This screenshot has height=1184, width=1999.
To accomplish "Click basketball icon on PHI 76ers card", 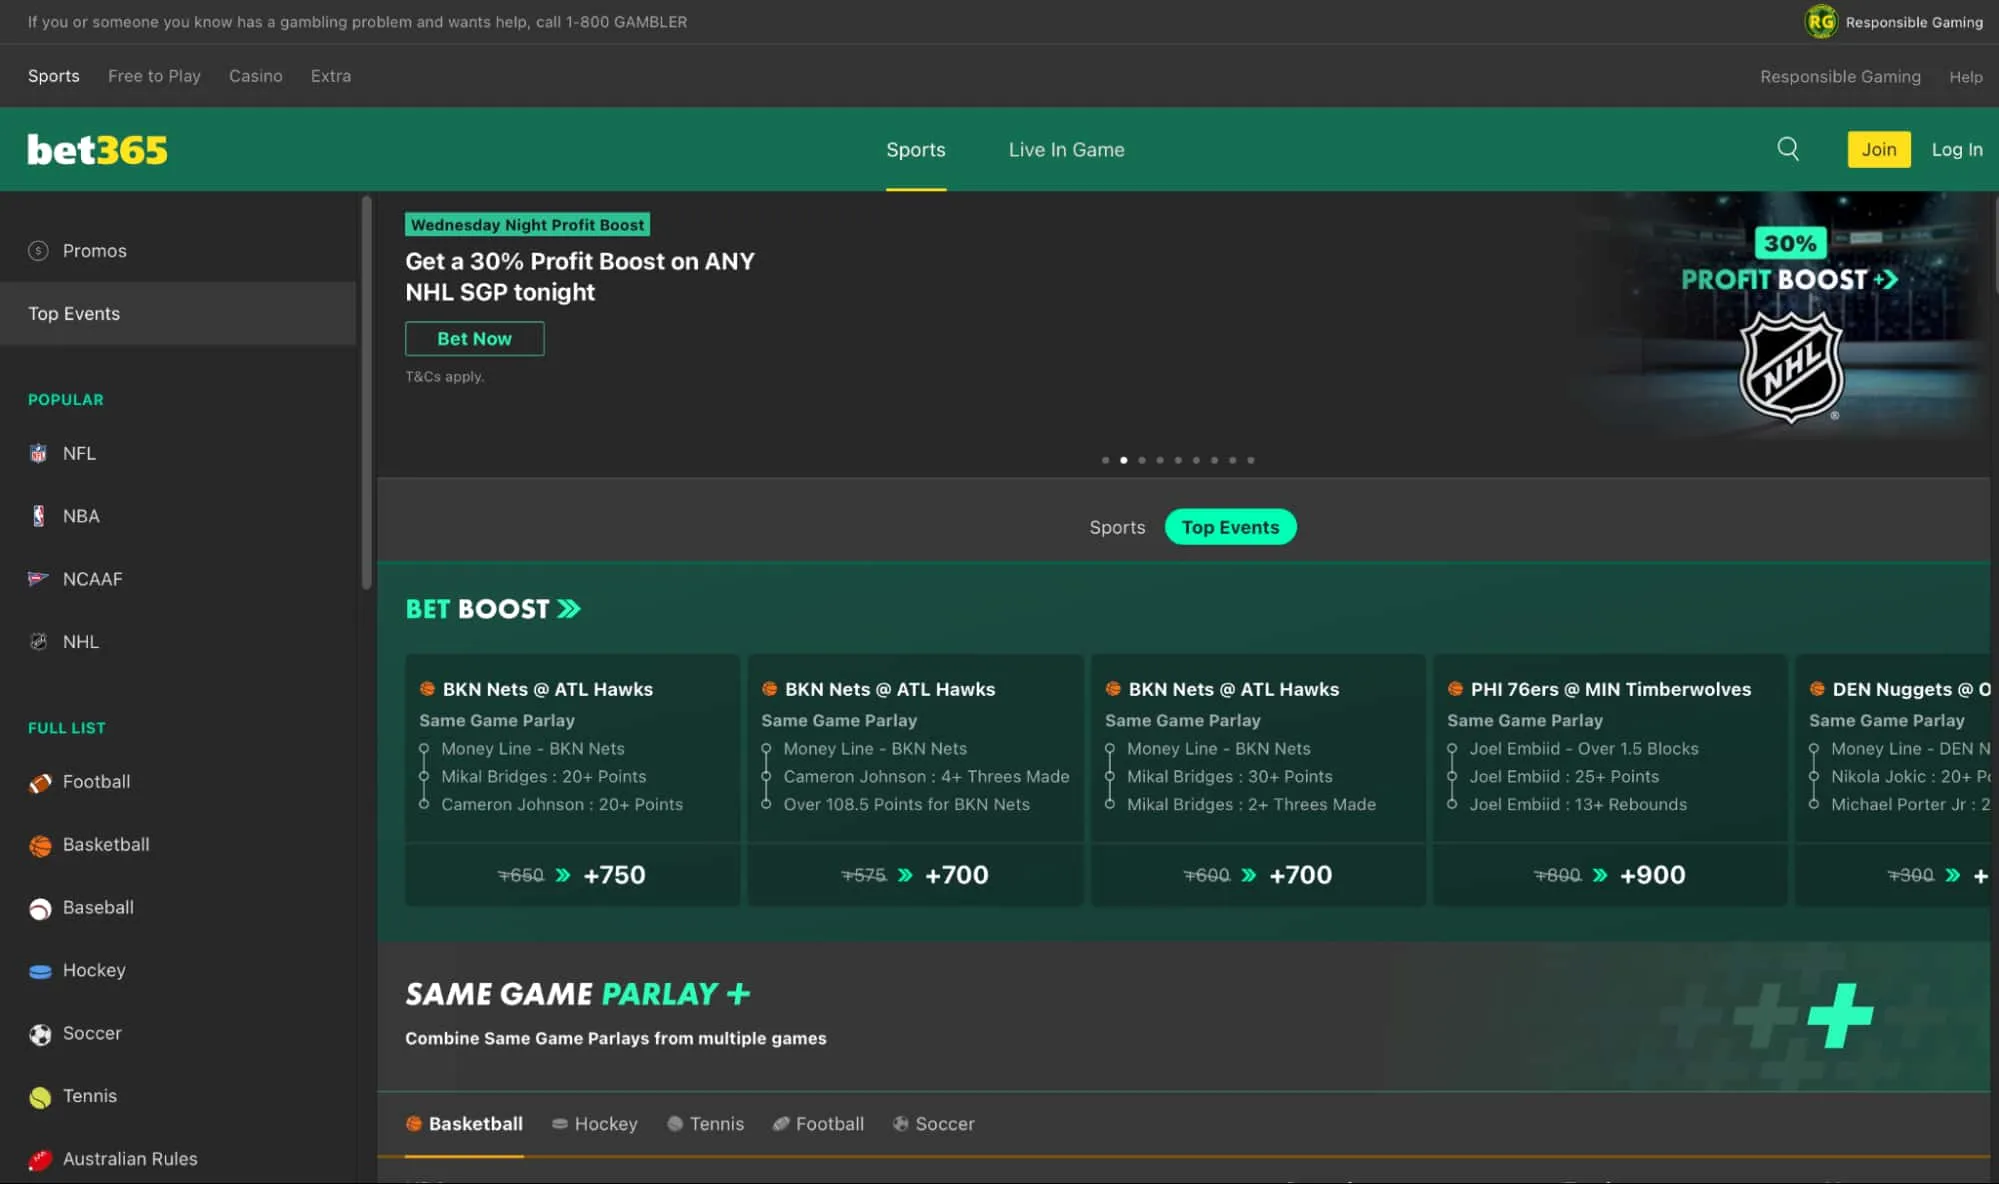I will [x=1455, y=688].
